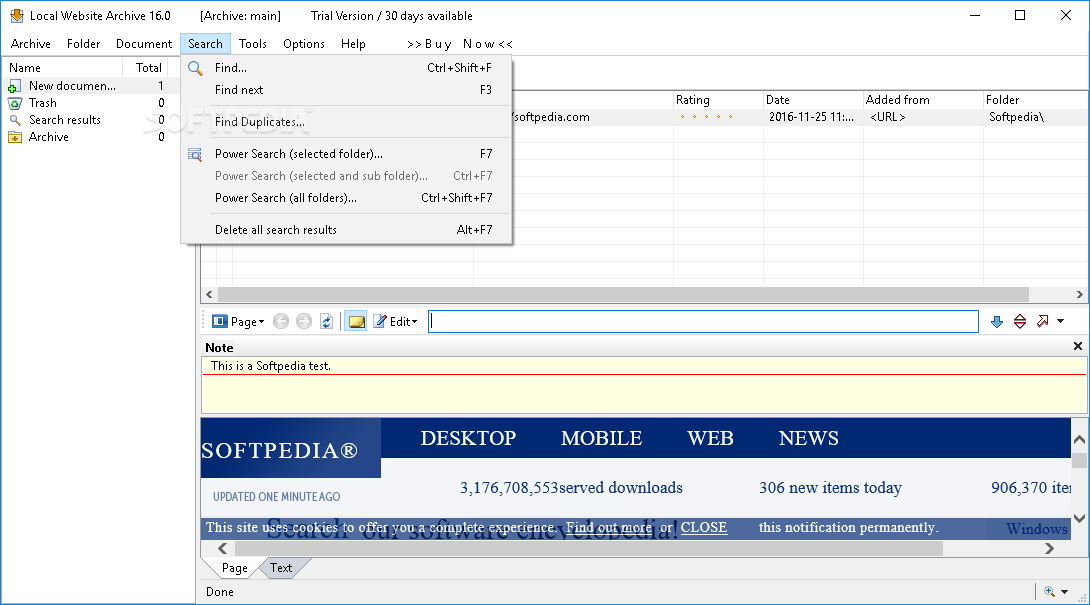The width and height of the screenshot is (1090, 605).
Task: Click the app icon in title bar
Action: (17, 15)
